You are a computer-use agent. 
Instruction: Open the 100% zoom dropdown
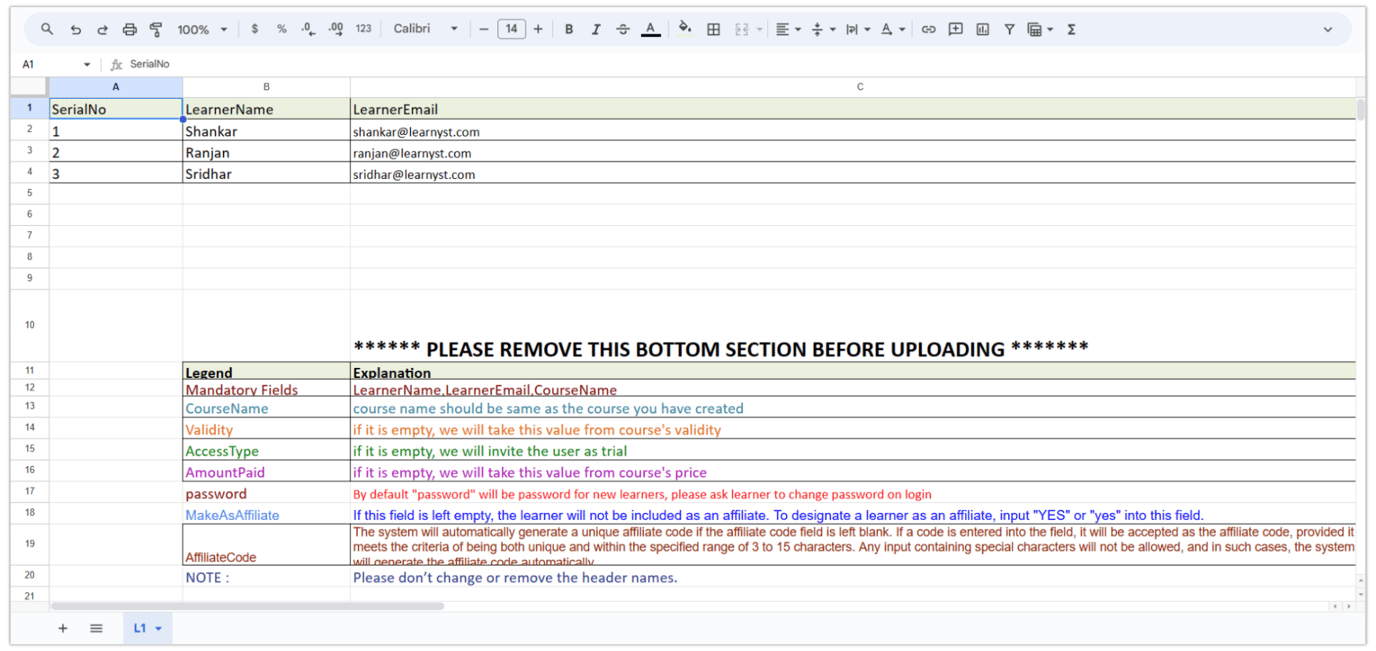pos(202,29)
